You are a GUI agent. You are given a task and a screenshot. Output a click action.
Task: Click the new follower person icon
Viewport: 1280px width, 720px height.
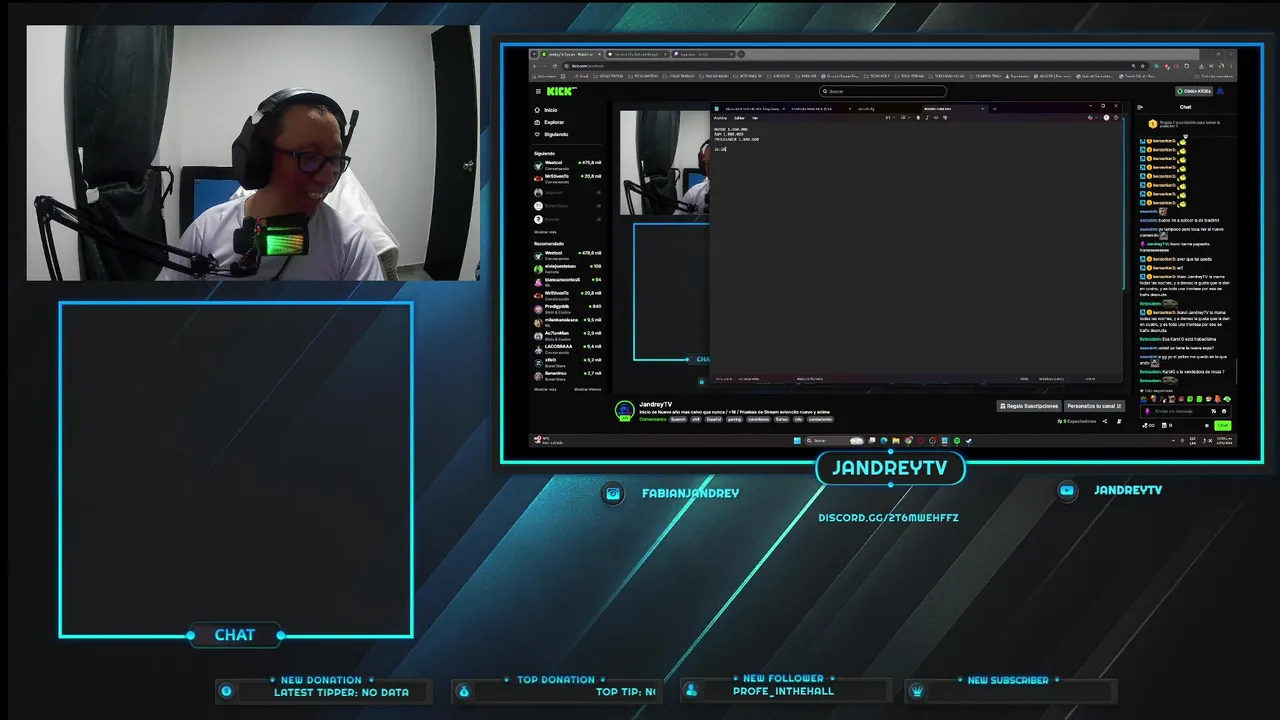(x=690, y=691)
